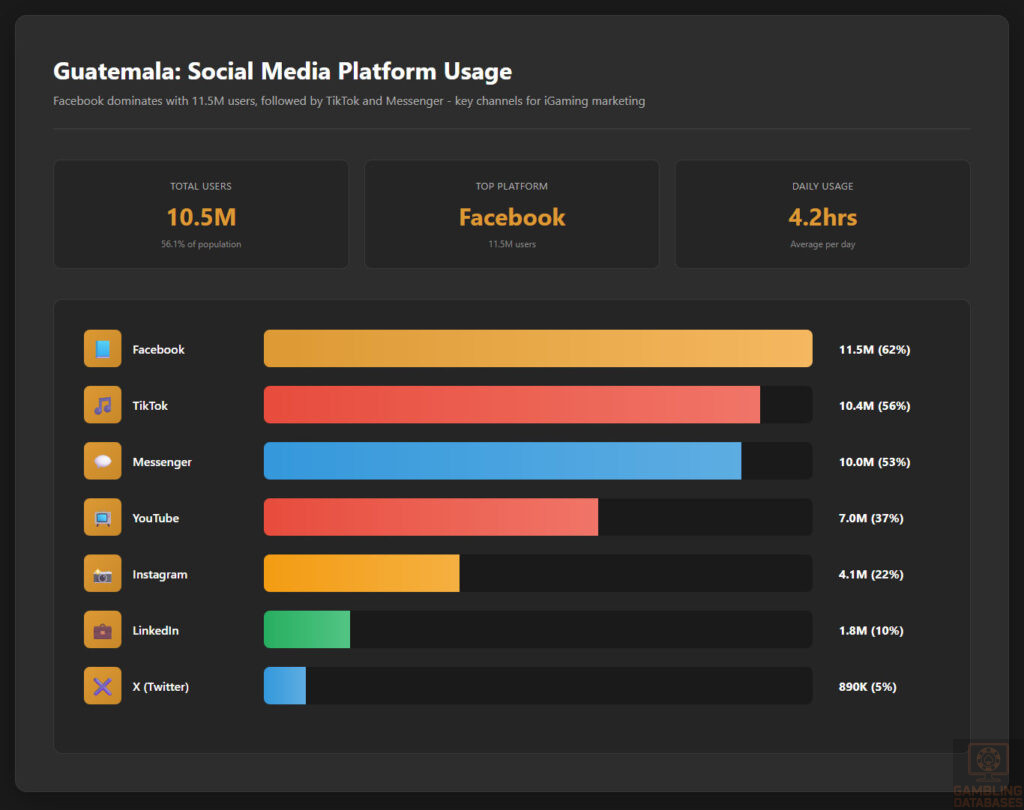Select the Facebook platform icon
The image size is (1024, 810).
point(102,348)
